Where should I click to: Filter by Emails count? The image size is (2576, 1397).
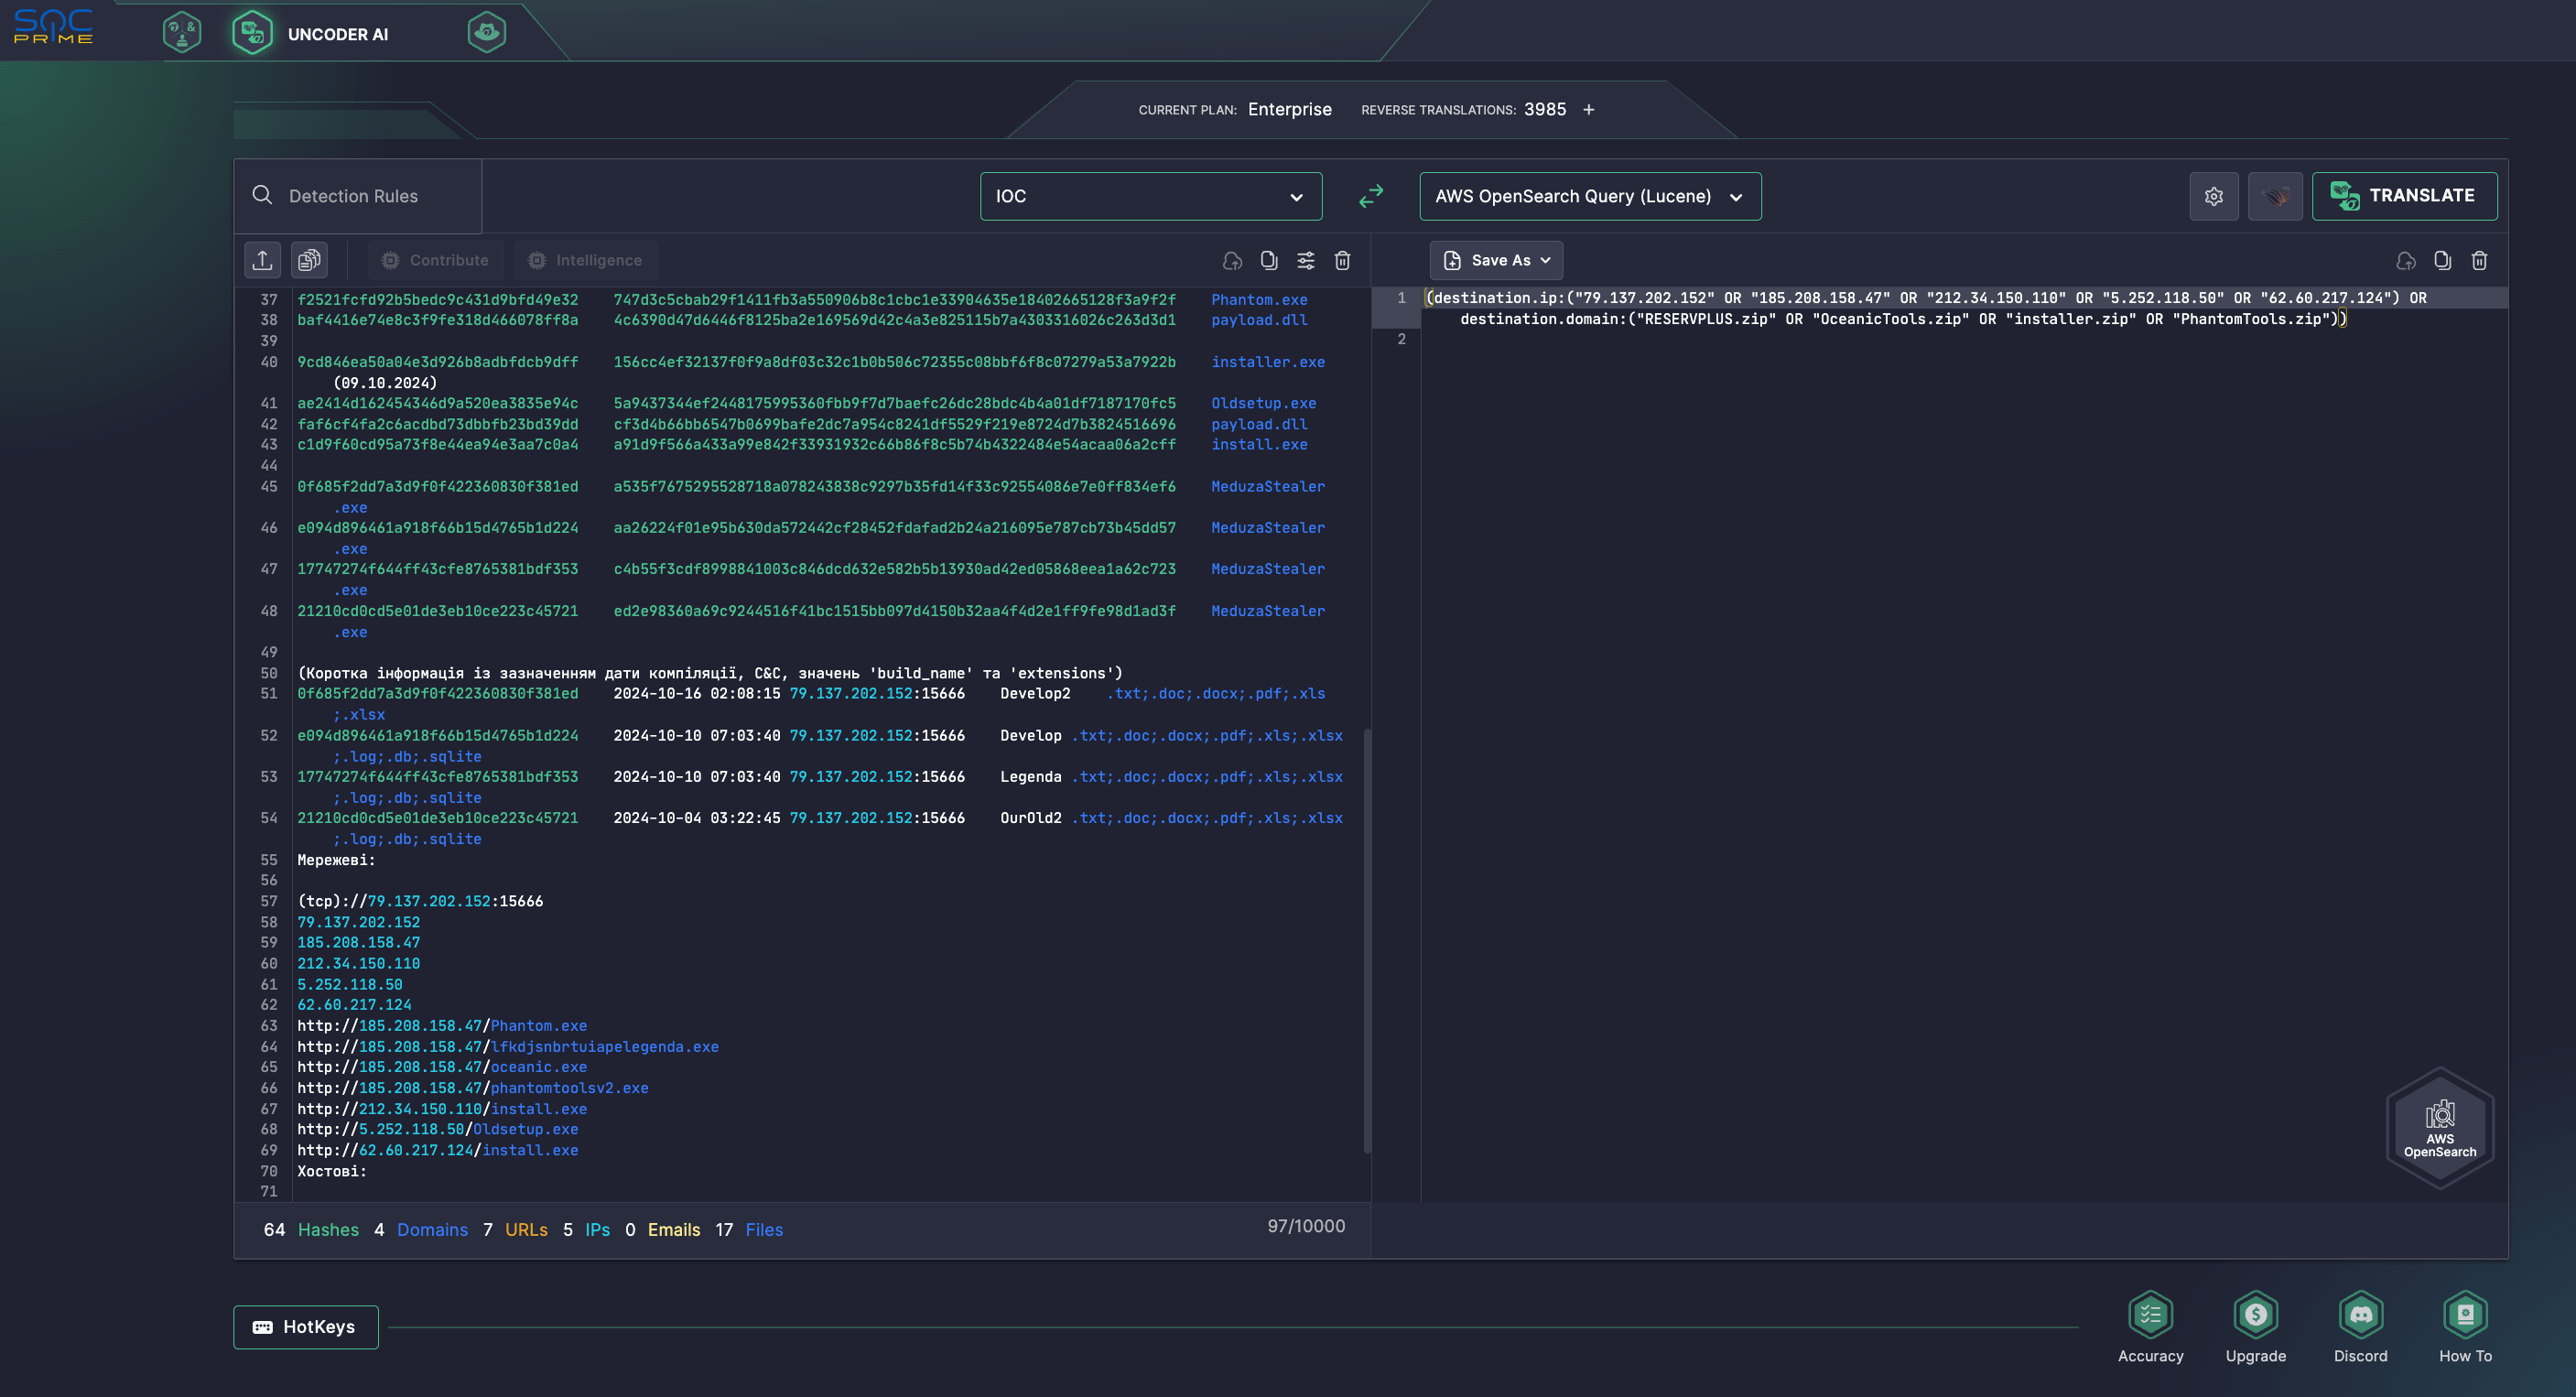(663, 1230)
